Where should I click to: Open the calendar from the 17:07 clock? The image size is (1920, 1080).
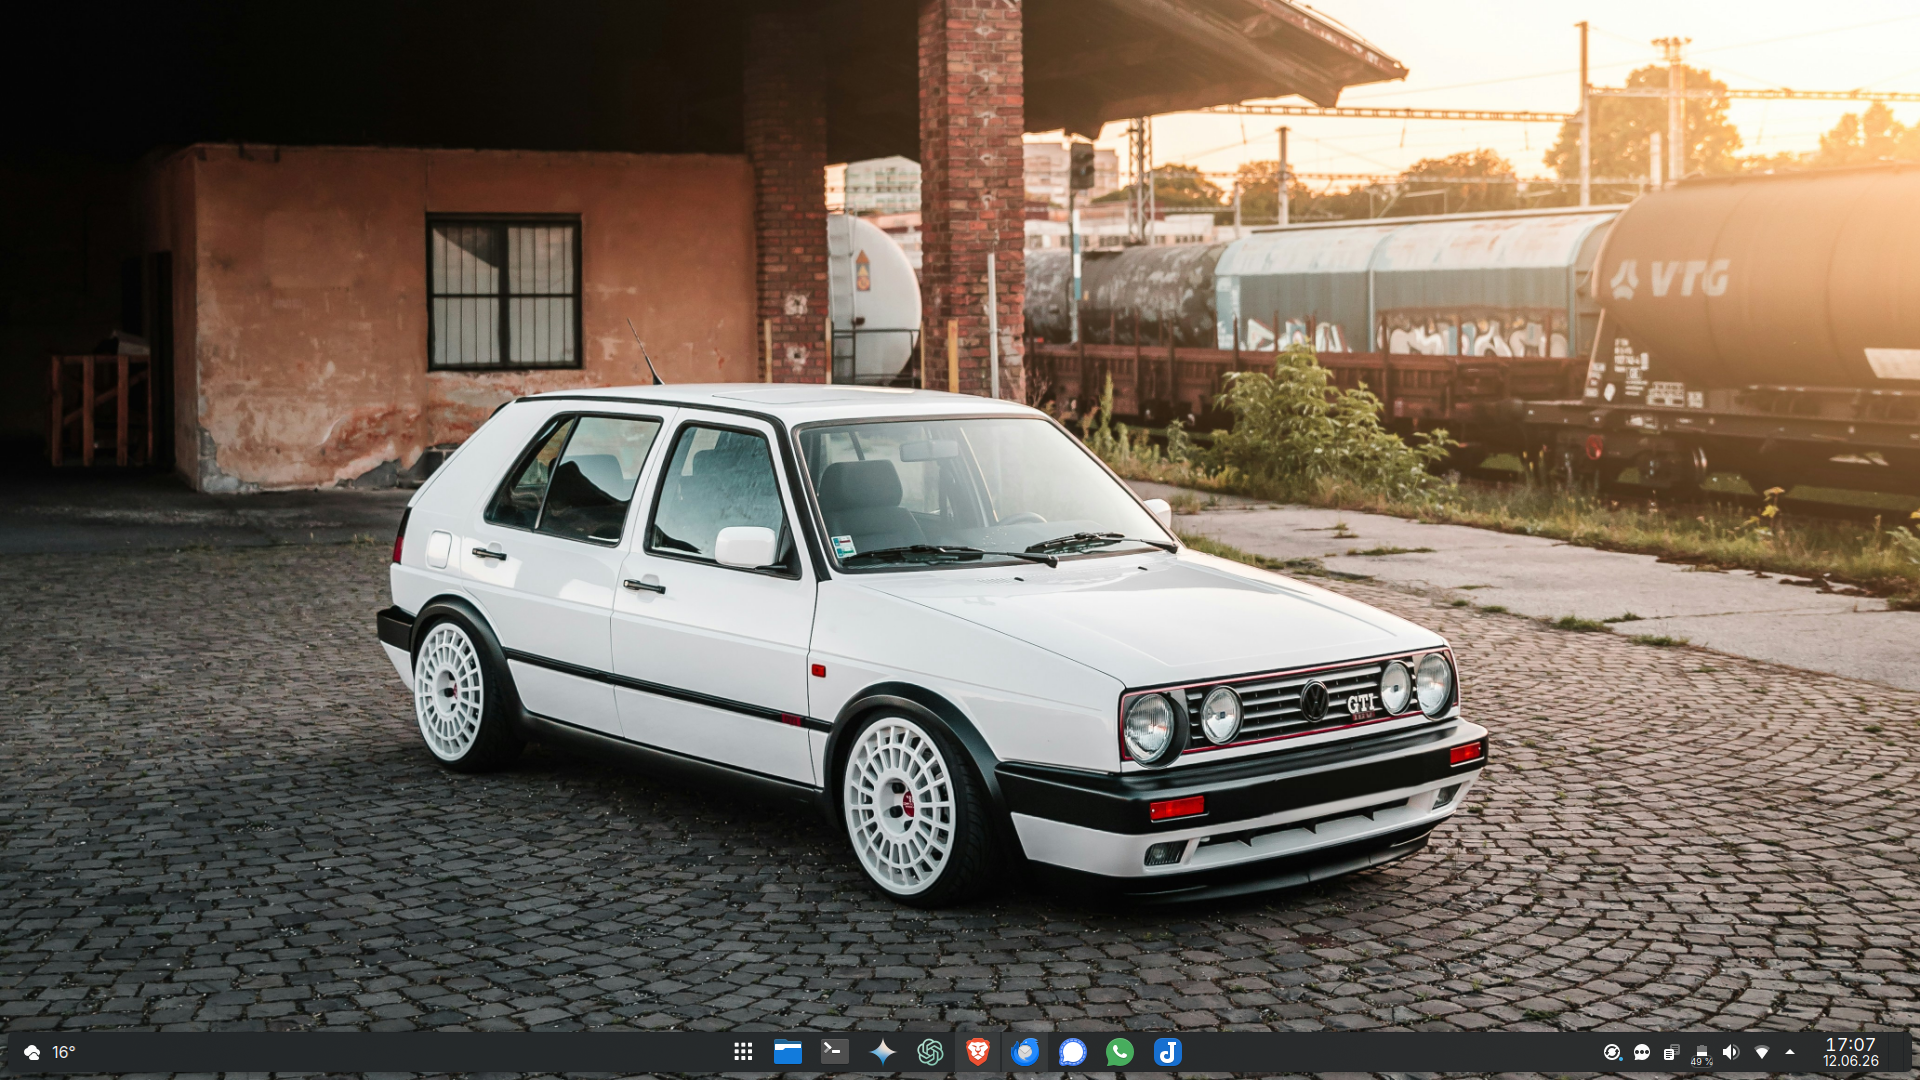pos(1851,1052)
